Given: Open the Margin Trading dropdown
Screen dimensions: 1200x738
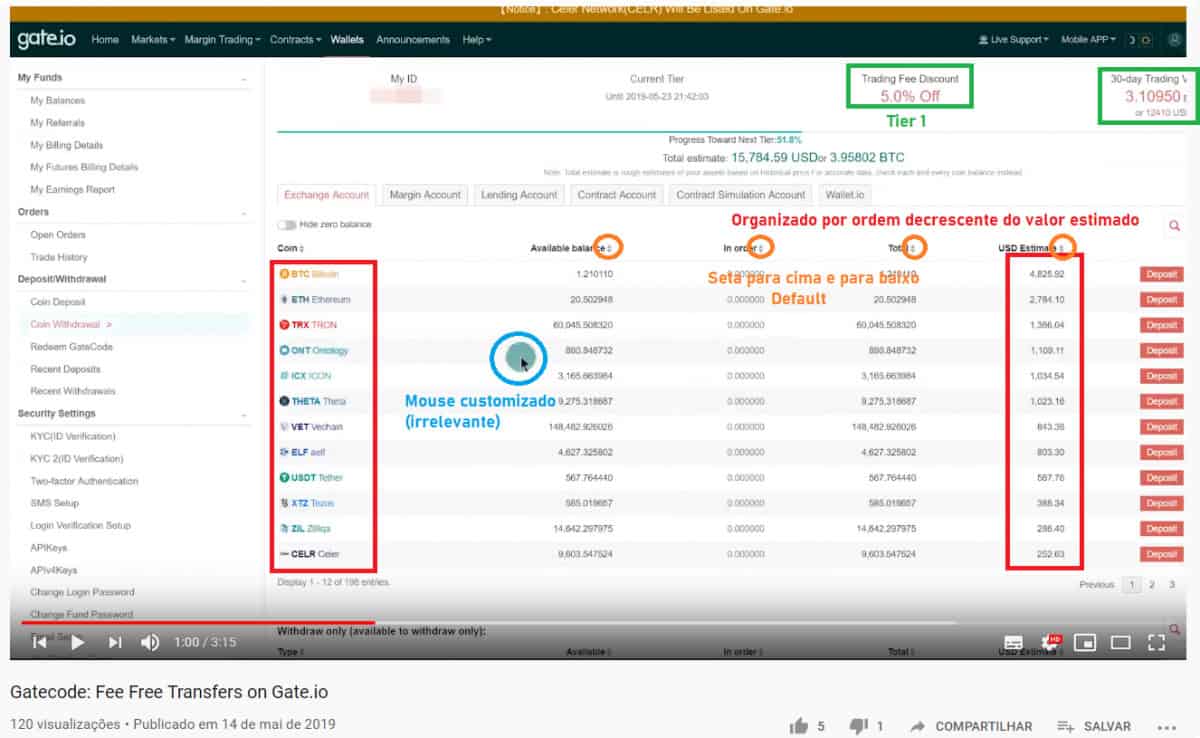Looking at the screenshot, I should (222, 40).
